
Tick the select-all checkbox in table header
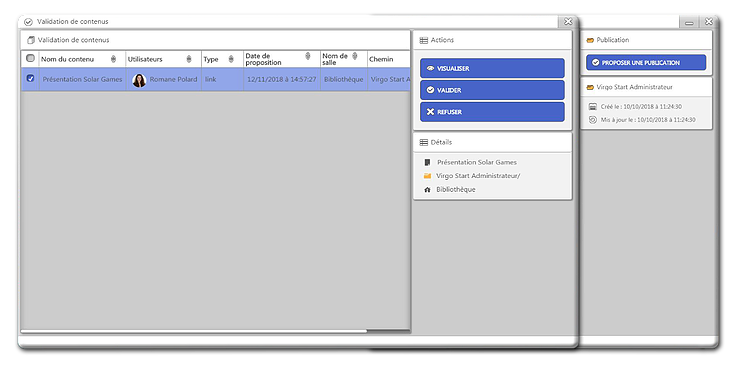30,59
